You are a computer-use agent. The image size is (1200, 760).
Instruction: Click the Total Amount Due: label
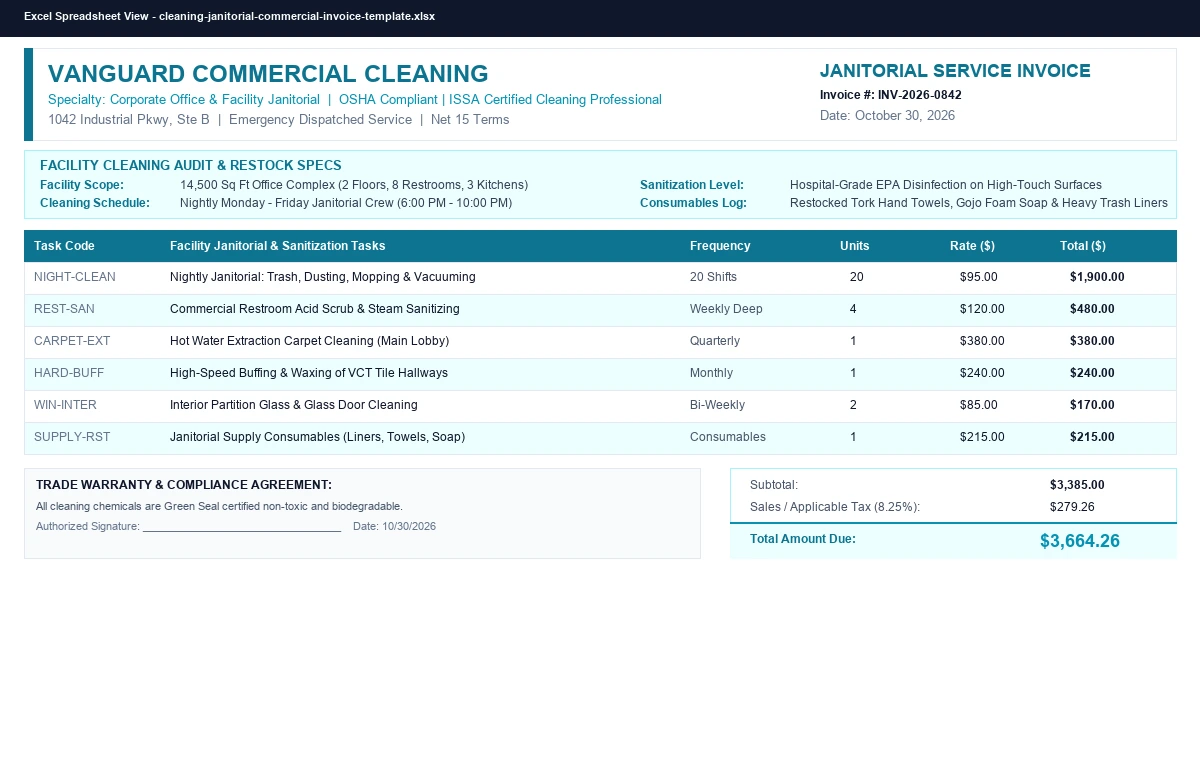click(x=803, y=539)
